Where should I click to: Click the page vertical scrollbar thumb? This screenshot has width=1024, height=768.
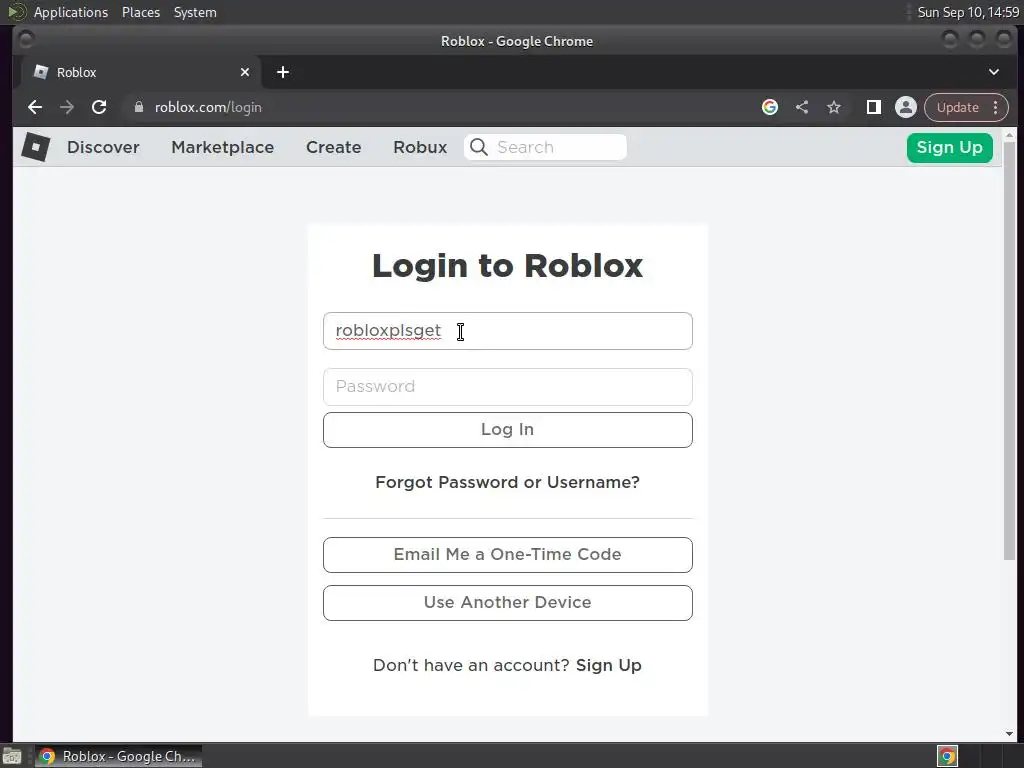[x=1009, y=350]
